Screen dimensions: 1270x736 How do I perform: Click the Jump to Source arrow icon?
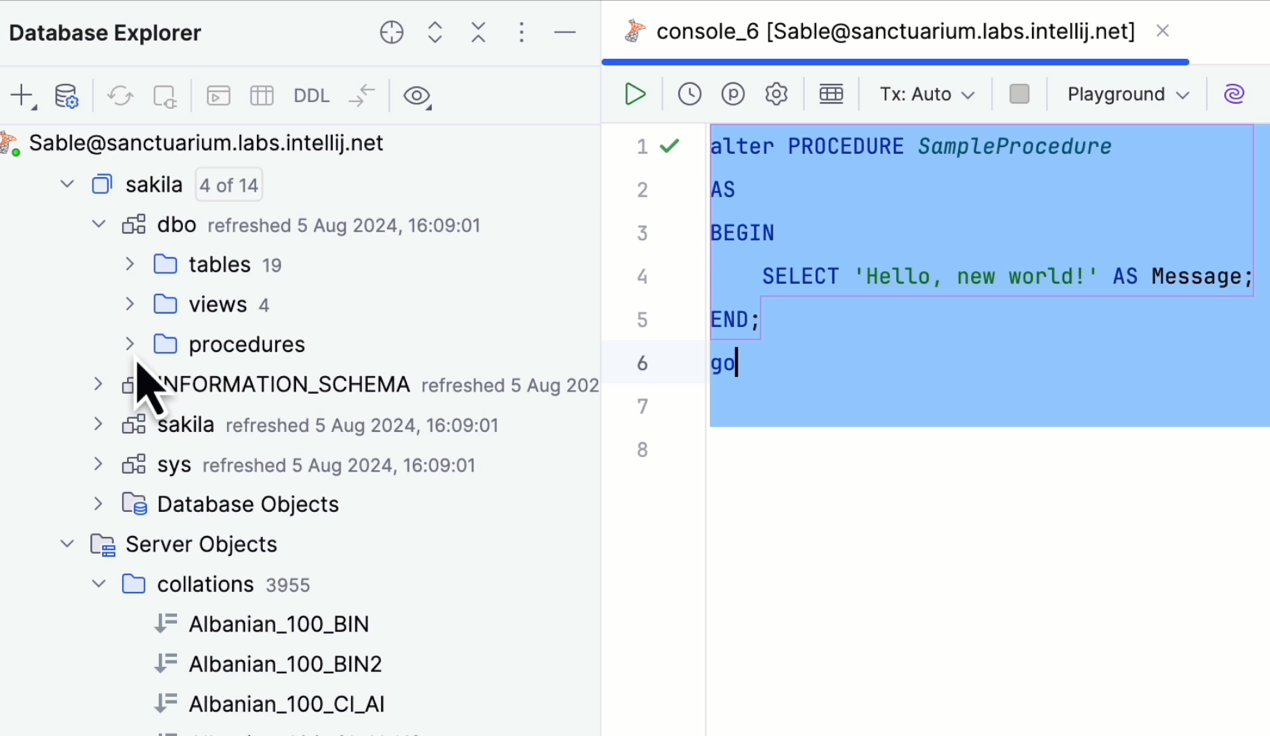click(x=362, y=96)
